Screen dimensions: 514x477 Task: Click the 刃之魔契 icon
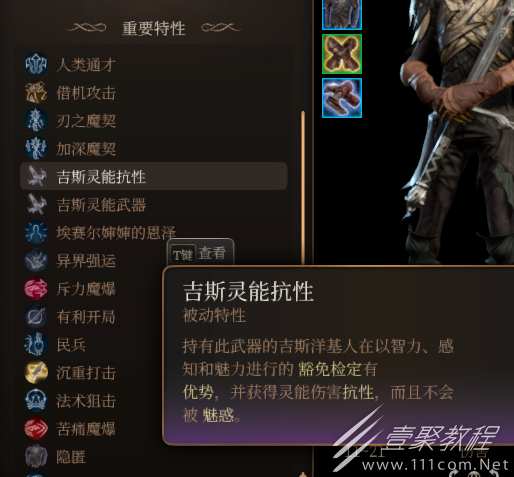click(x=36, y=120)
